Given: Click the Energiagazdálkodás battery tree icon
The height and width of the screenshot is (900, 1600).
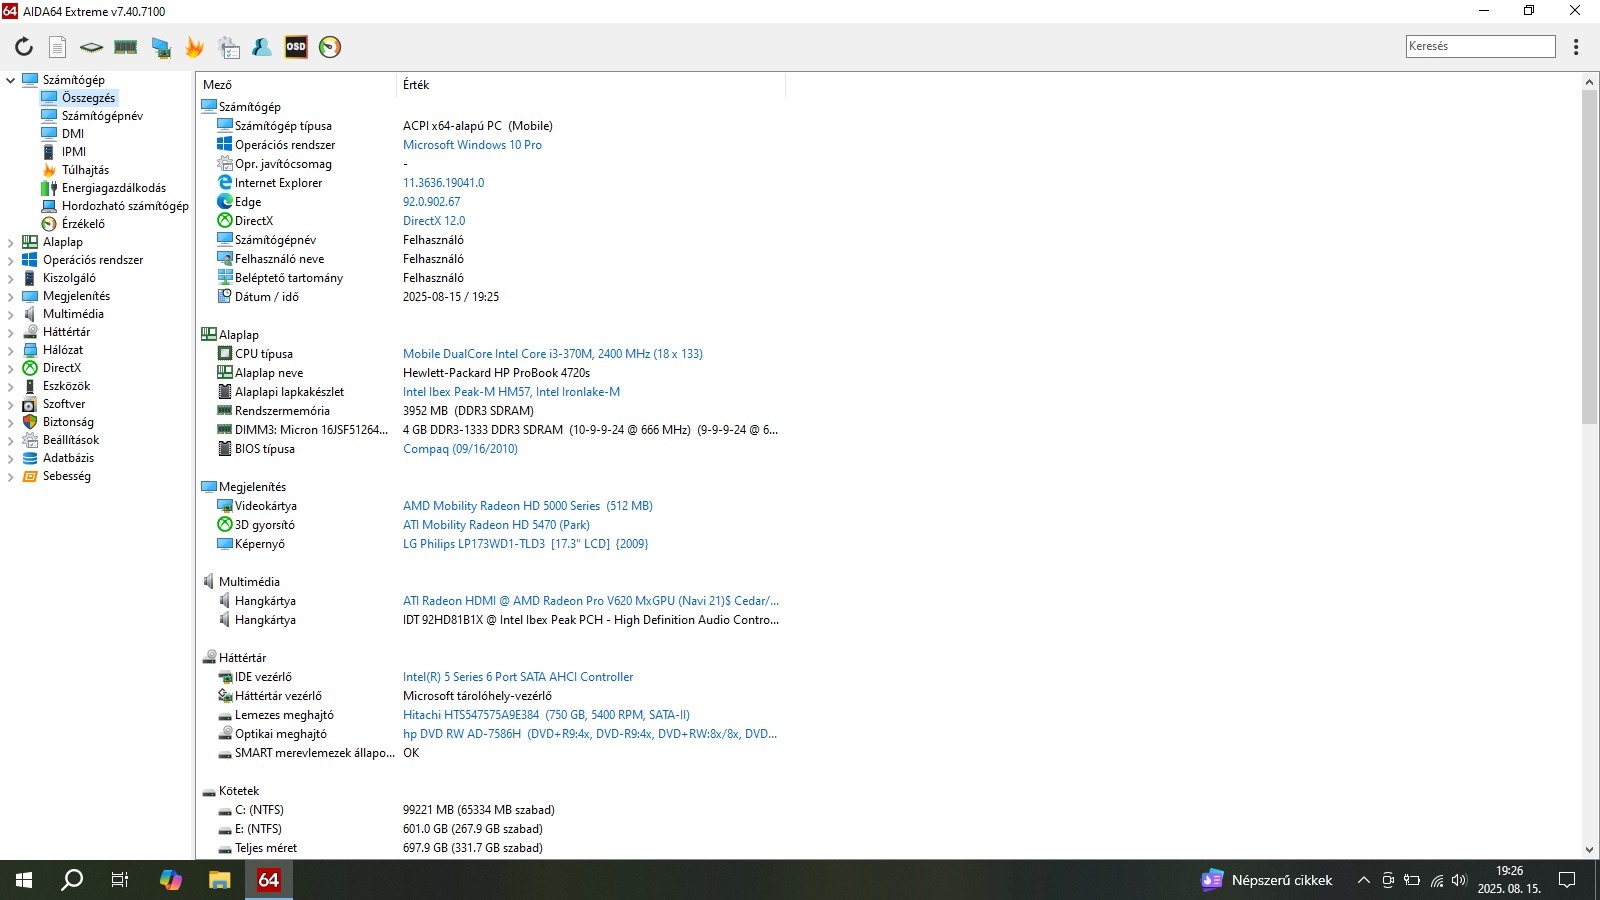Looking at the screenshot, I should 49,188.
